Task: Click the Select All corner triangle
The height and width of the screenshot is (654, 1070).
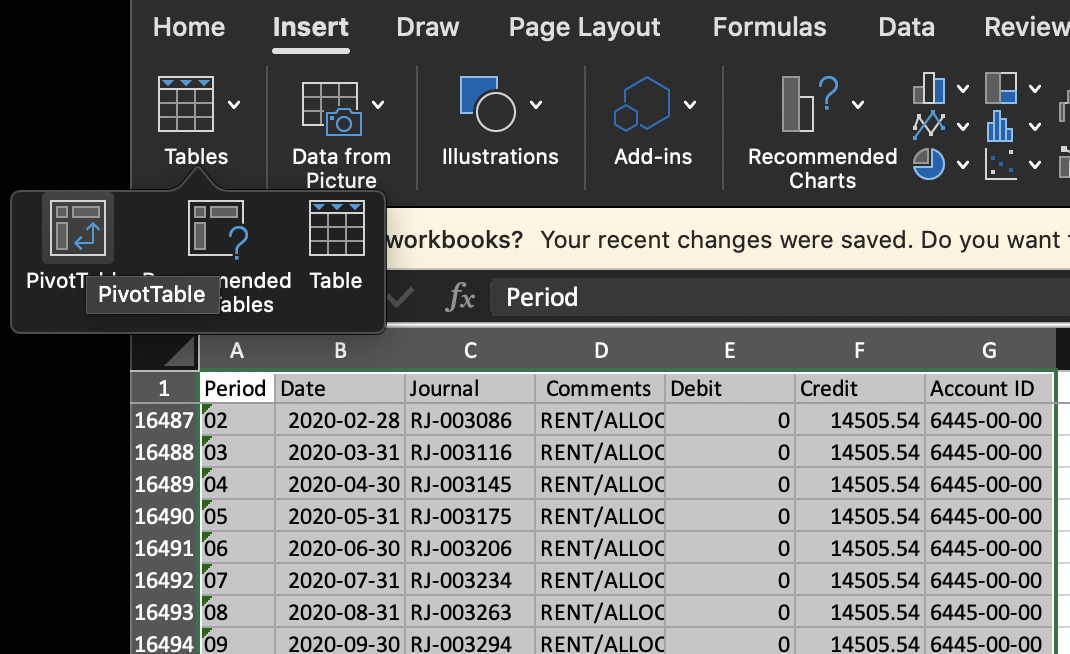Action: 179,352
